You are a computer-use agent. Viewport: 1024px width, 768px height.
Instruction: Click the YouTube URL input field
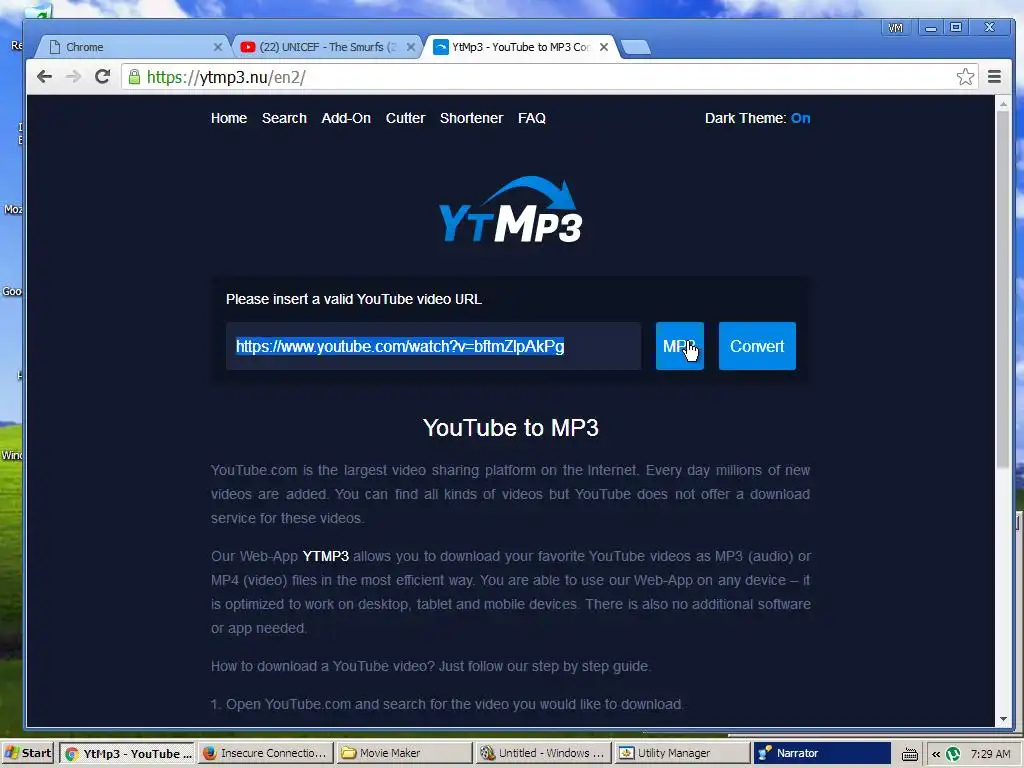coord(434,346)
